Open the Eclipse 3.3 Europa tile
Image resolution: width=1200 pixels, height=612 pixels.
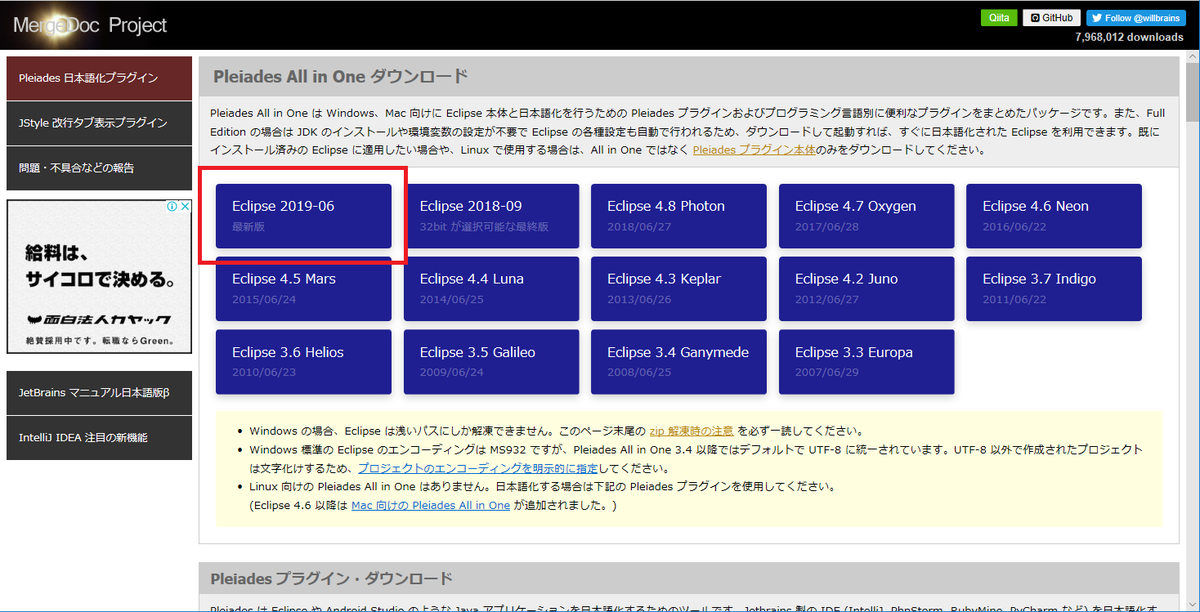point(866,362)
